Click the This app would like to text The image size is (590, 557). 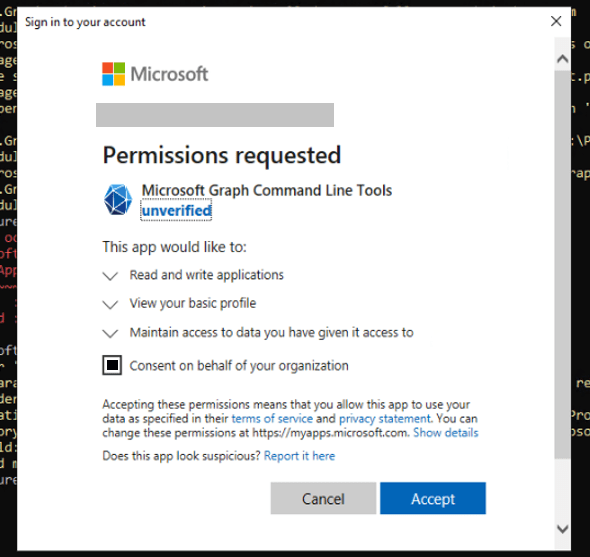175,247
